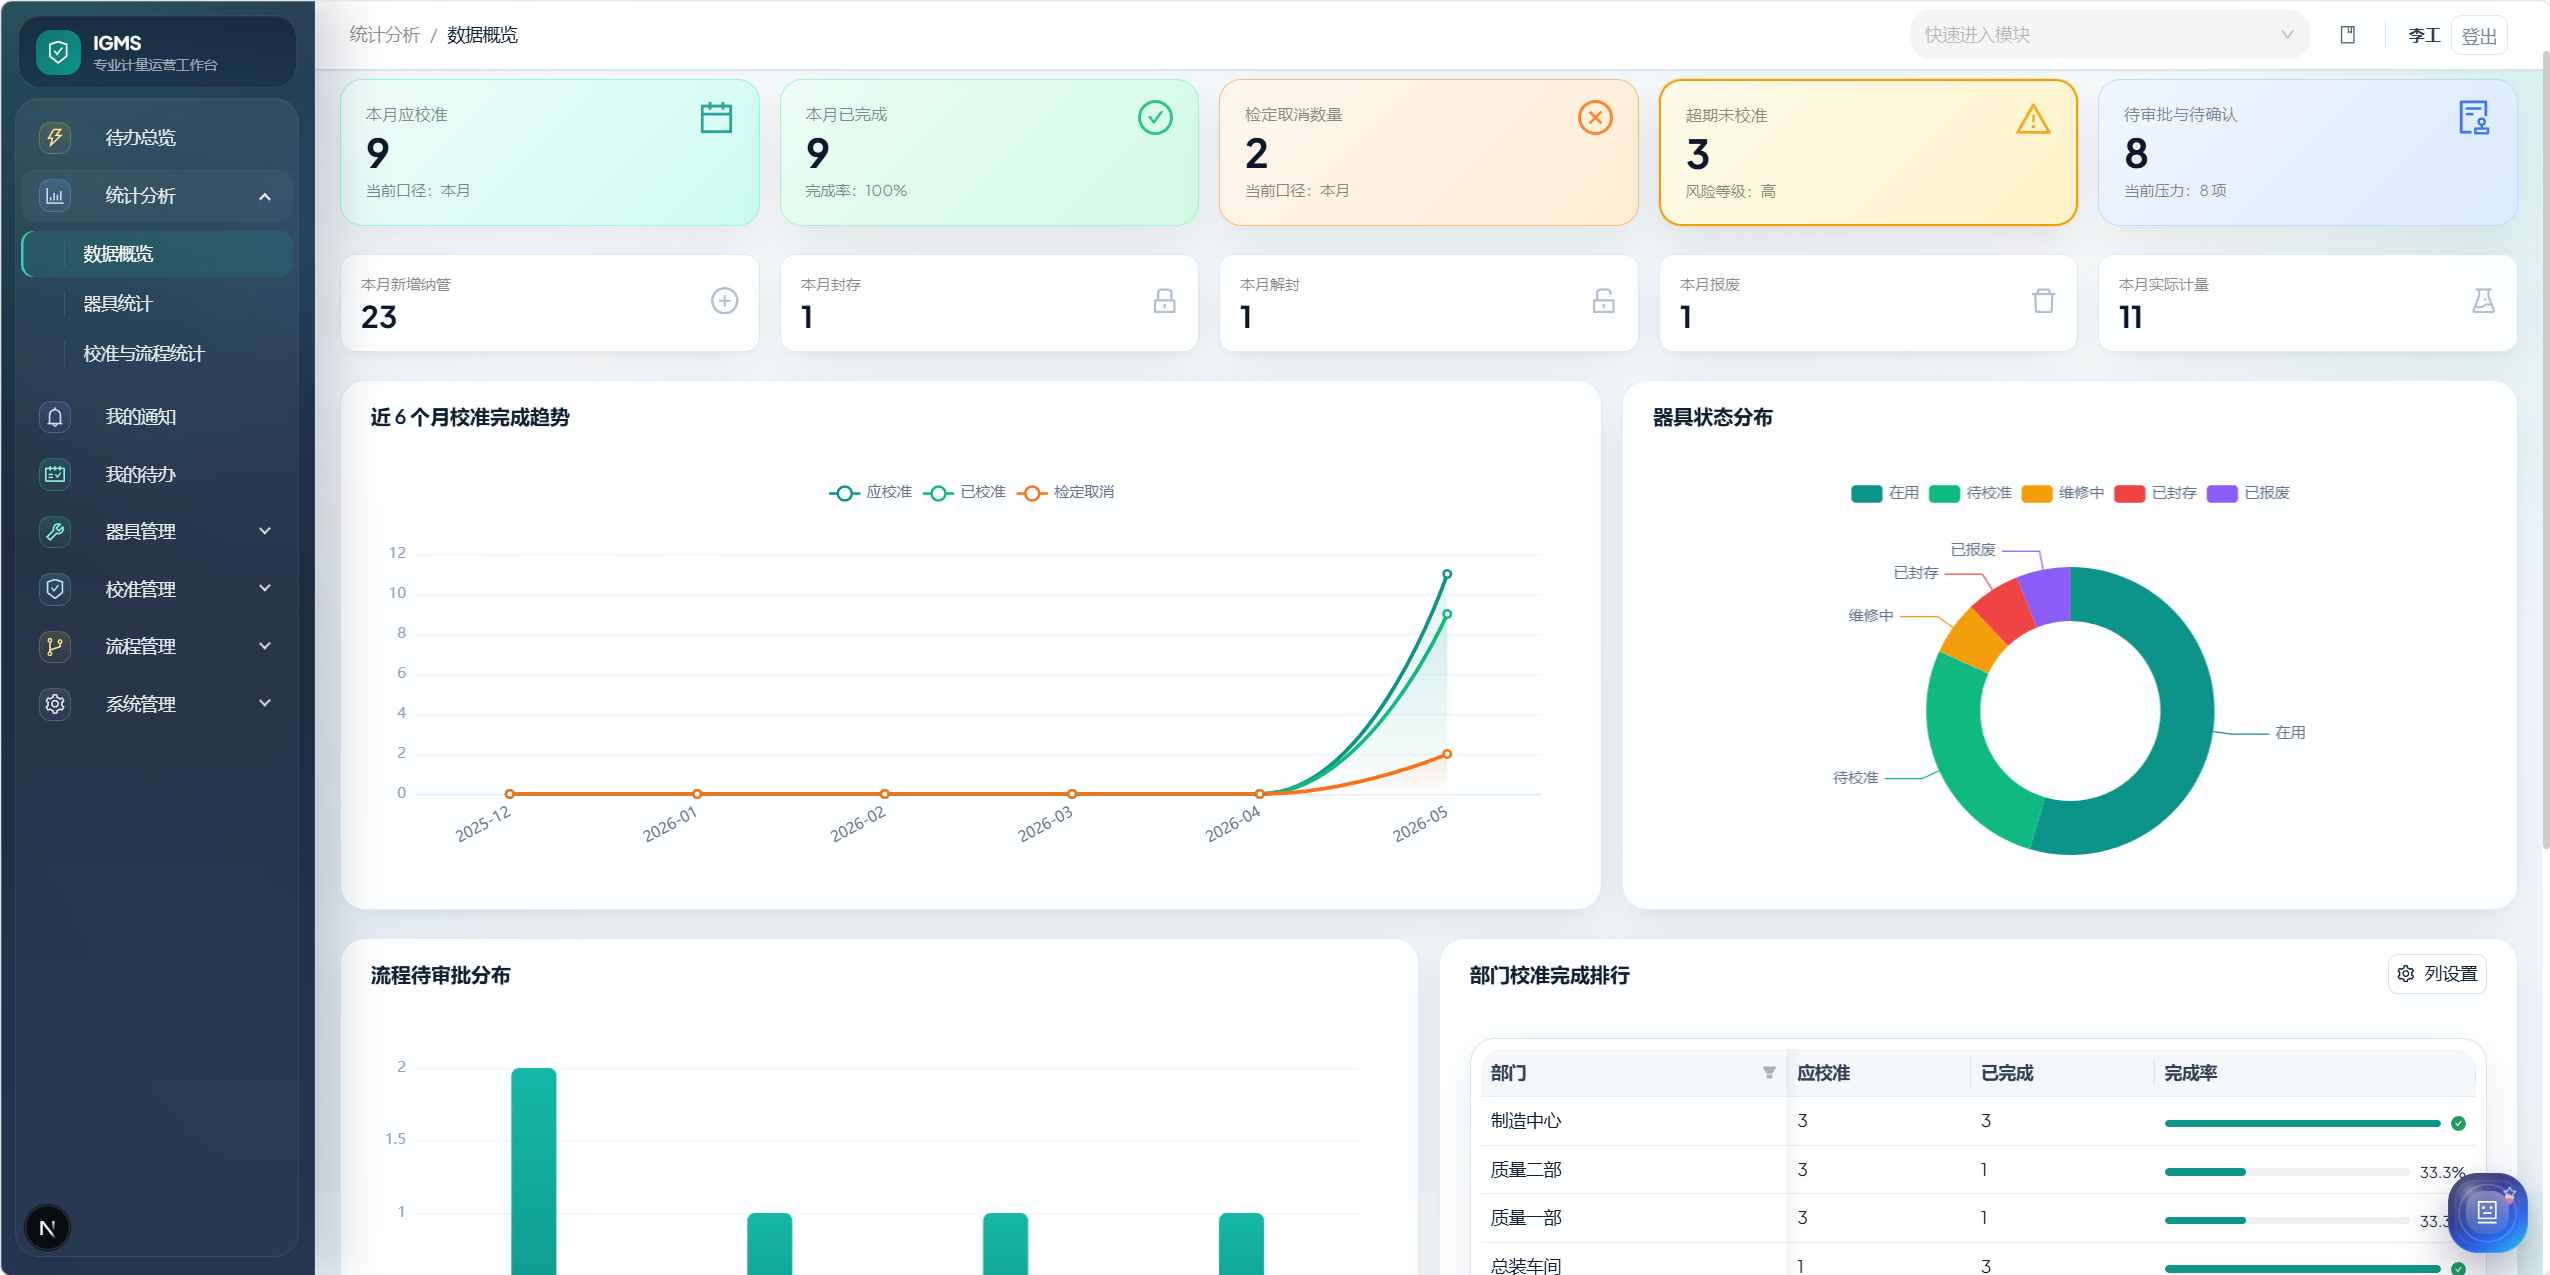
Task: Toggle 待校准 in donut chart legend
Action: pos(1970,494)
